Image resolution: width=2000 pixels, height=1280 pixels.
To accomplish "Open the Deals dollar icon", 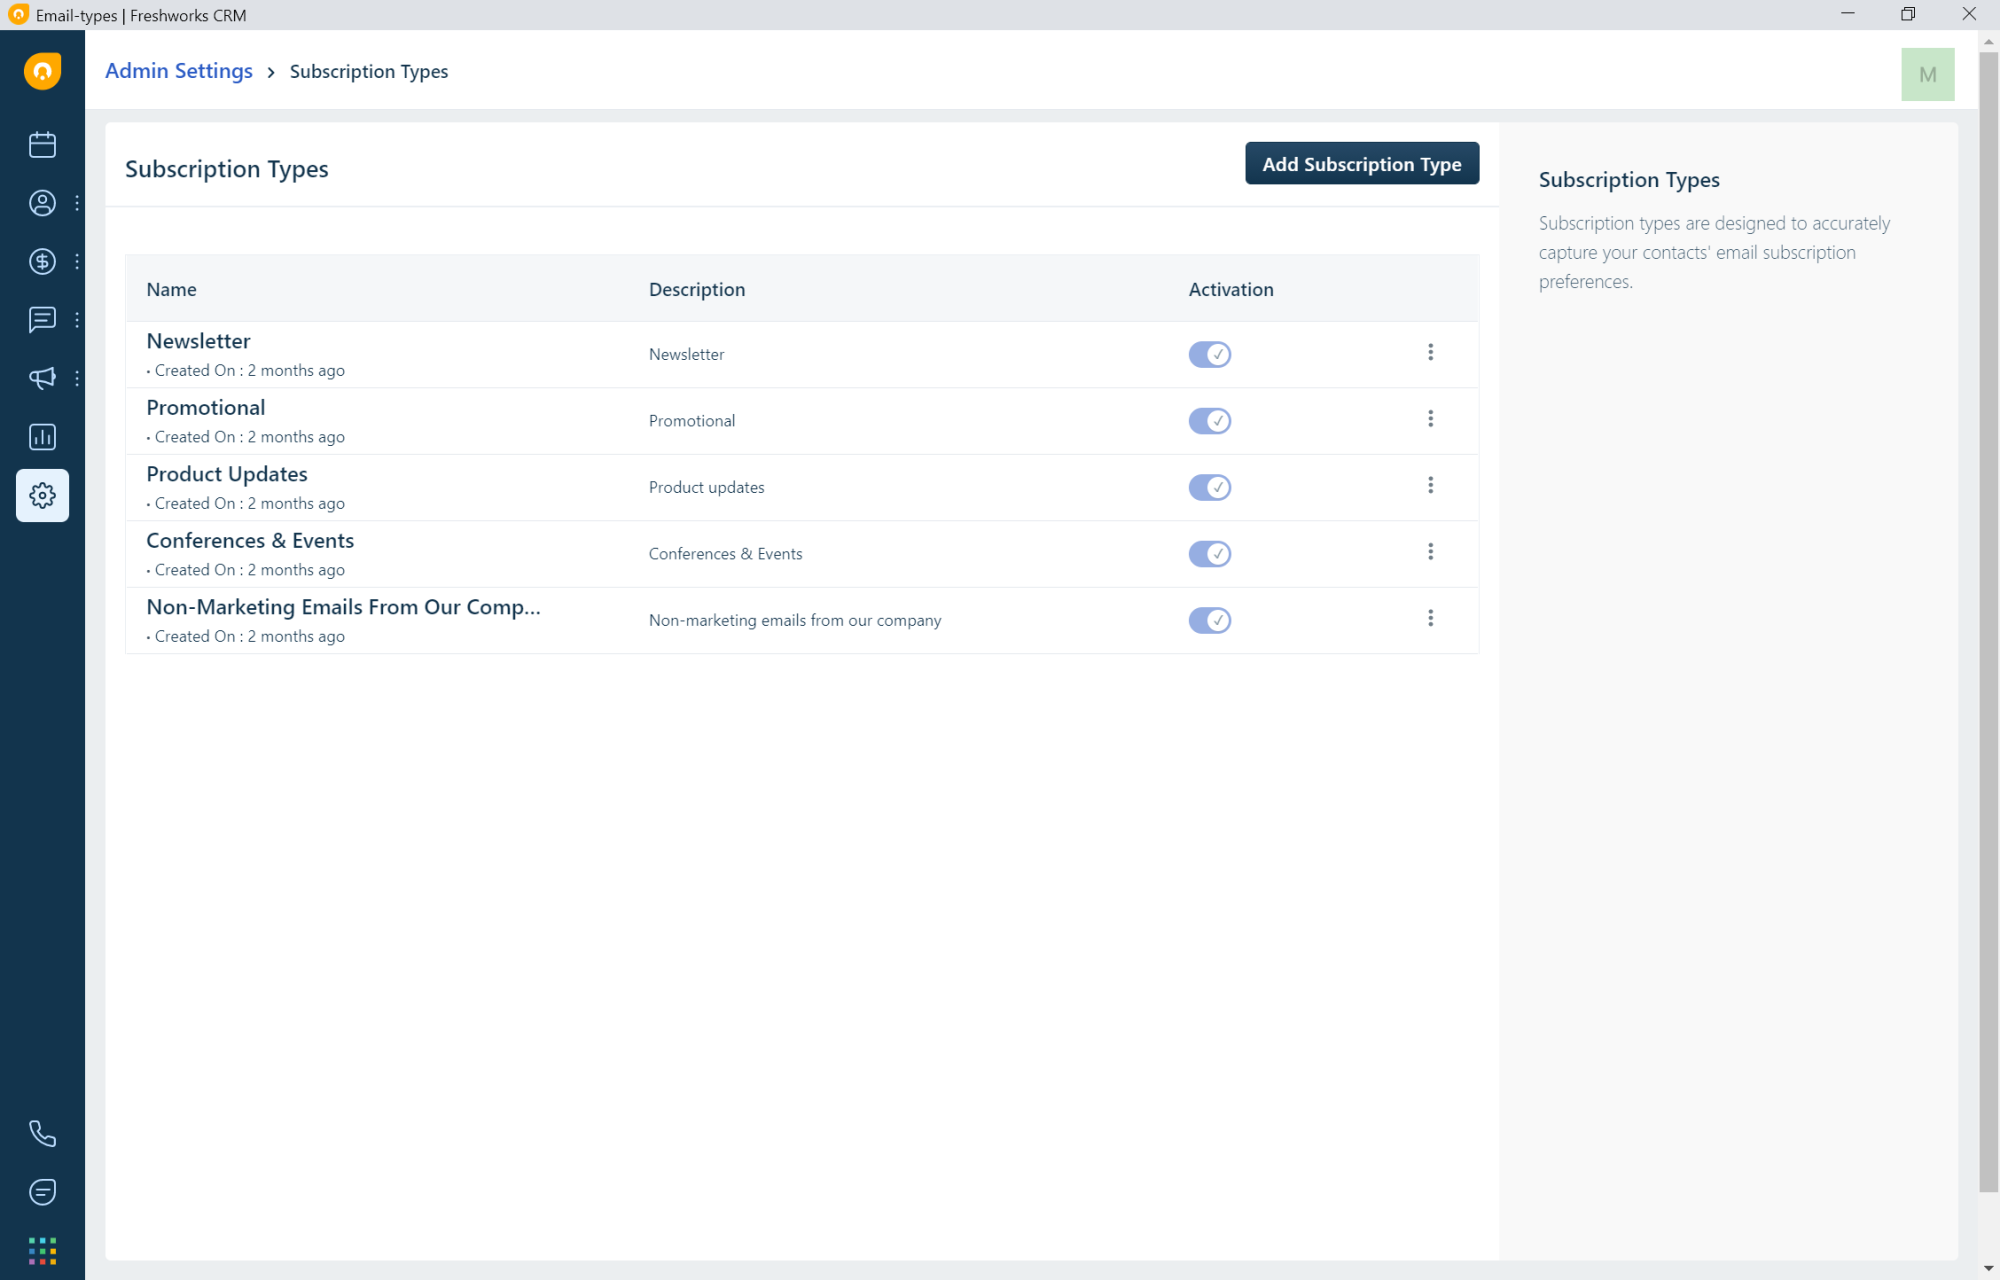I will [x=42, y=261].
